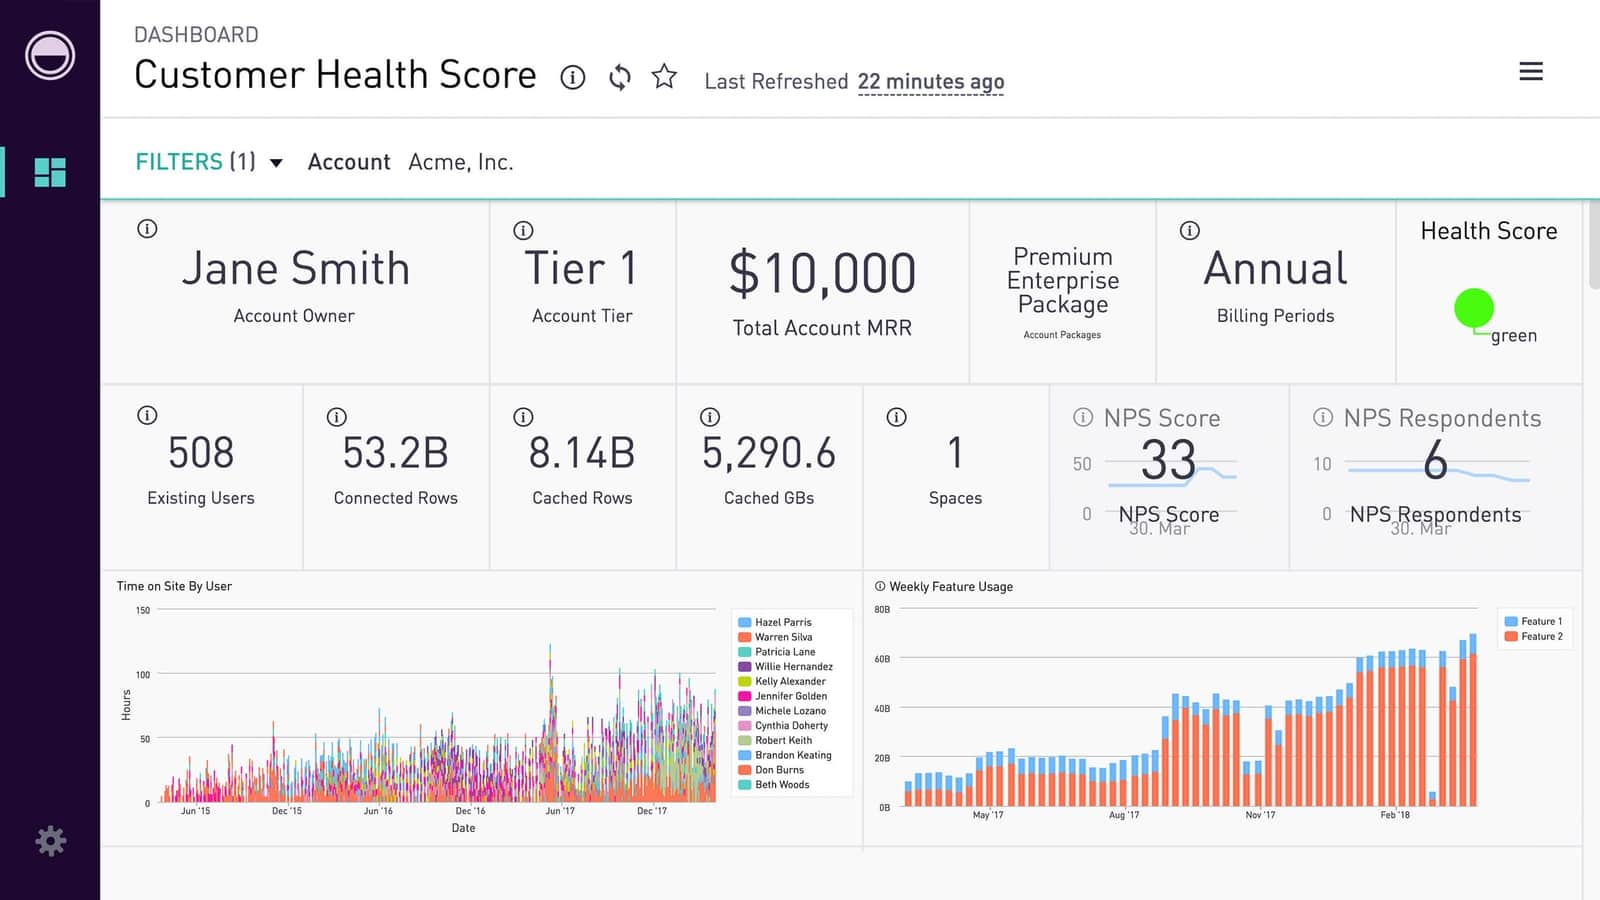The width and height of the screenshot is (1600, 900).
Task: Open the hamburger menu at top right
Action: tap(1530, 72)
